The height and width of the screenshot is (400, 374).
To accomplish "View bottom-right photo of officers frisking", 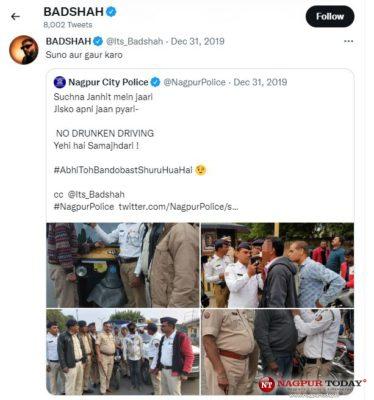I will 277,352.
